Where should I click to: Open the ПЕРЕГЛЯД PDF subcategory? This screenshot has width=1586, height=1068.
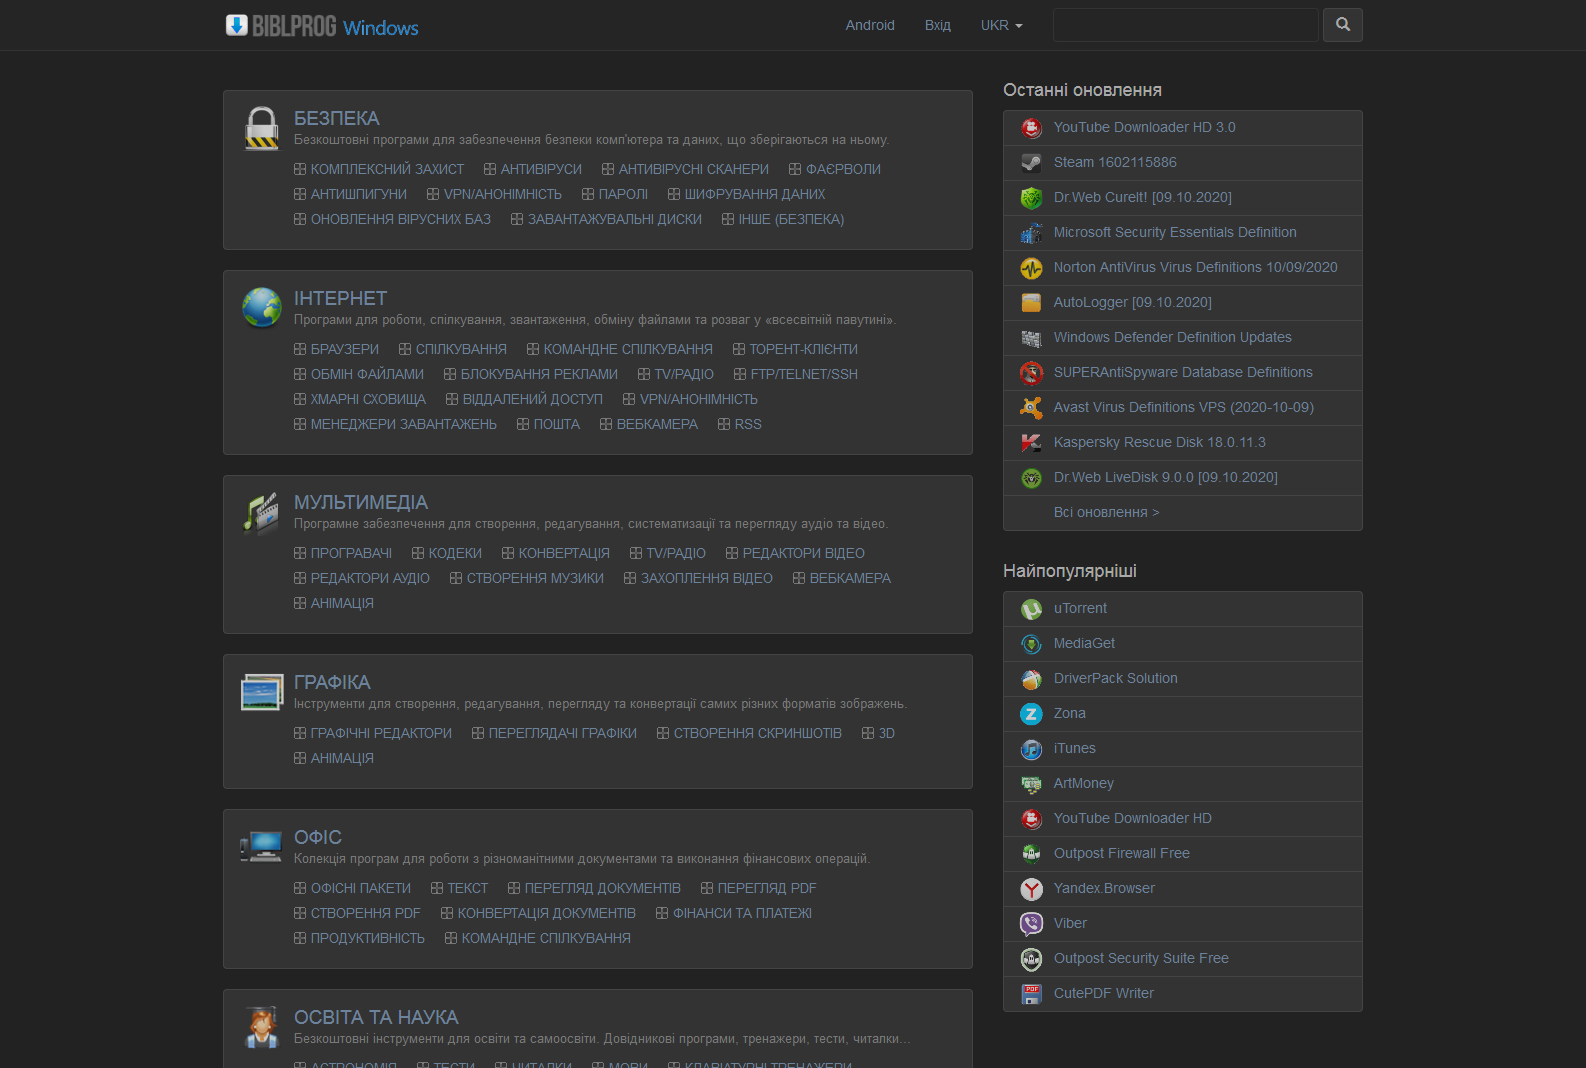767,888
